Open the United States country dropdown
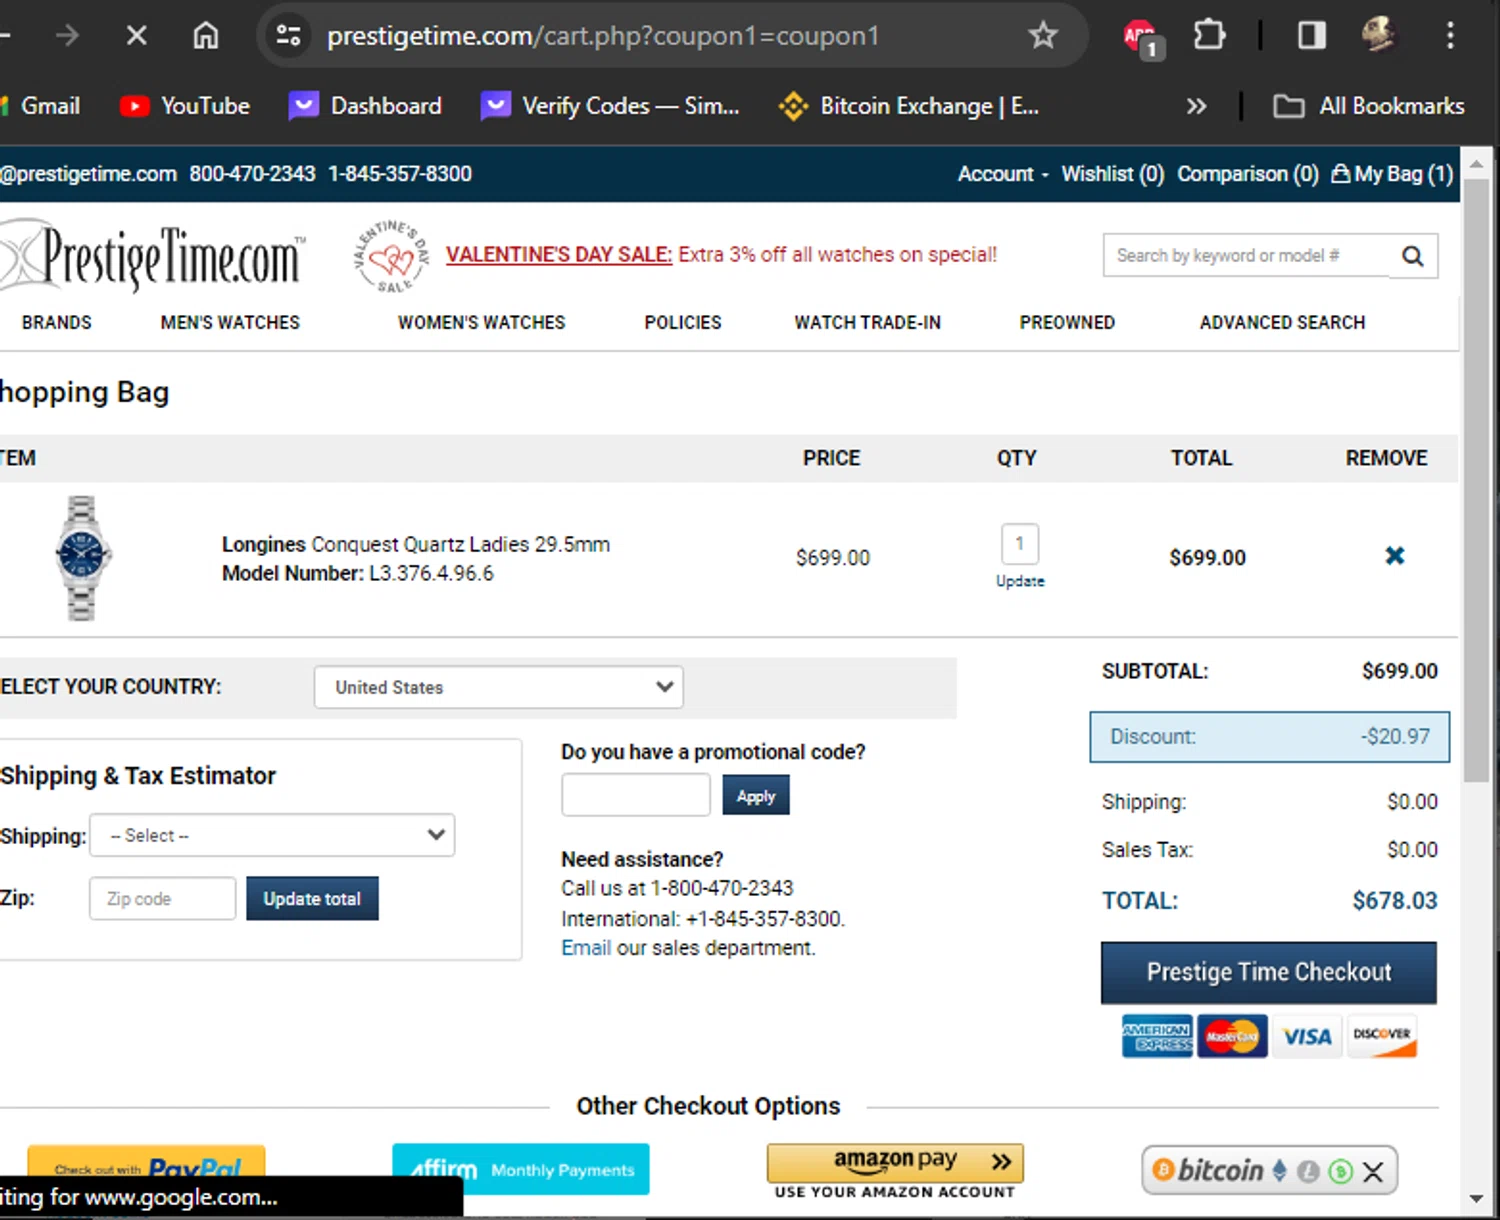1500x1220 pixels. point(499,687)
